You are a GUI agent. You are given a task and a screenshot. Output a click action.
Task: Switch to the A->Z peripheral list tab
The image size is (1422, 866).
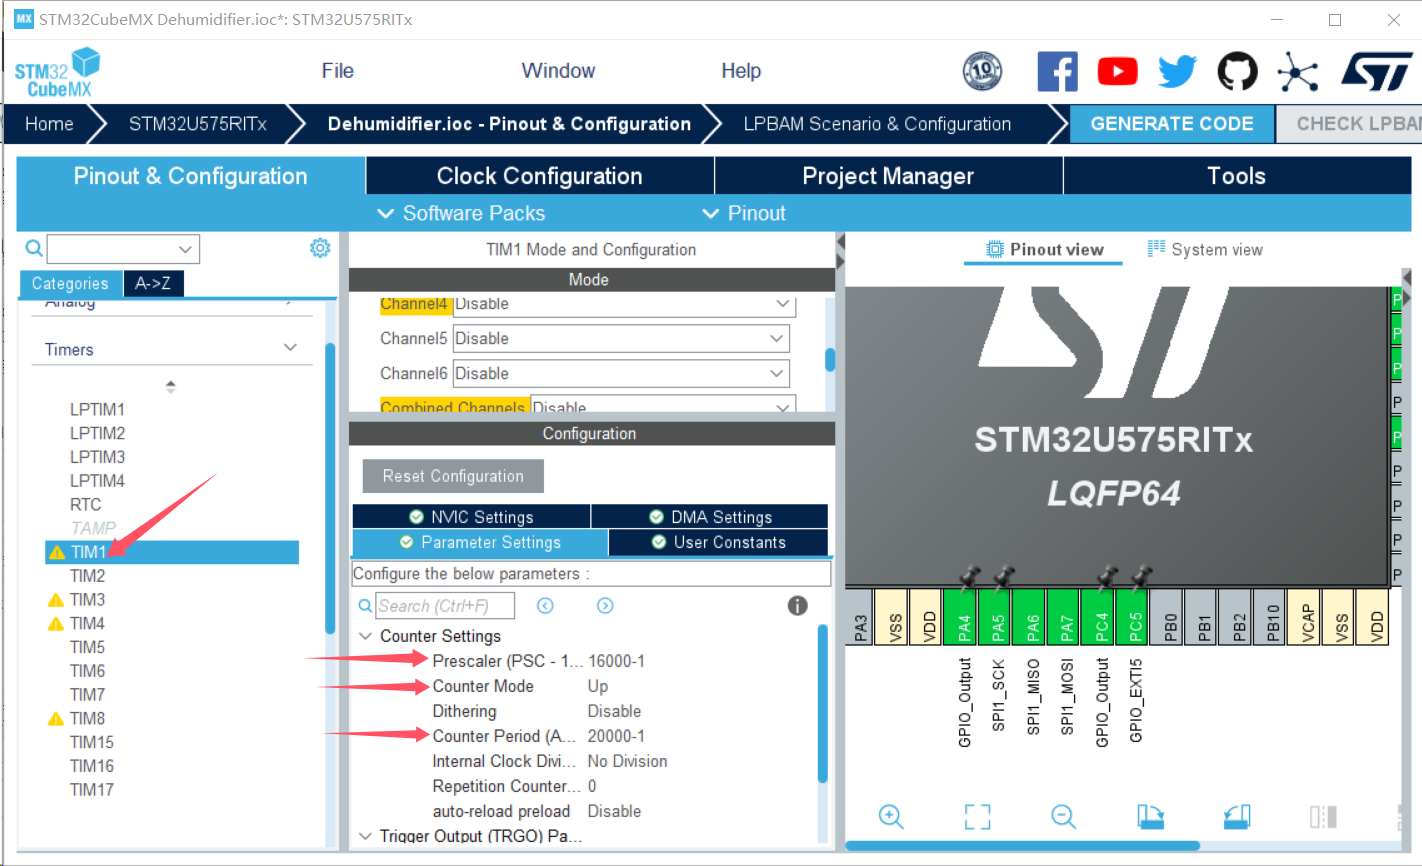153,283
